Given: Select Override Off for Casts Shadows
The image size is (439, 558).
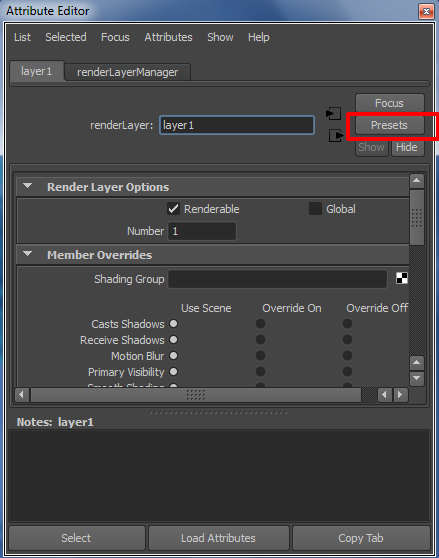Looking at the screenshot, I should click(348, 324).
